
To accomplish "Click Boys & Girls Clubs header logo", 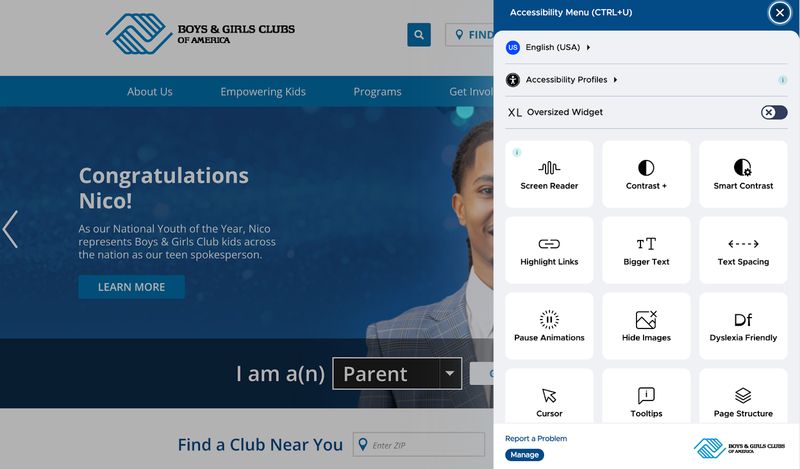I will 200,34.
